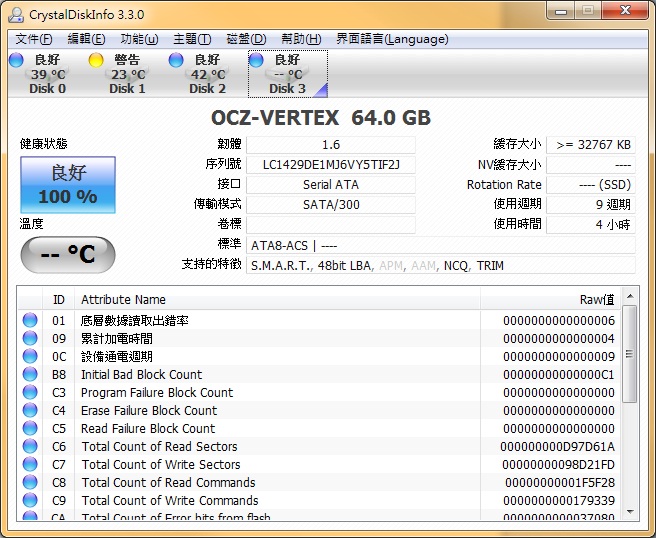Click the firmware field showing 1.6

[x=331, y=145]
